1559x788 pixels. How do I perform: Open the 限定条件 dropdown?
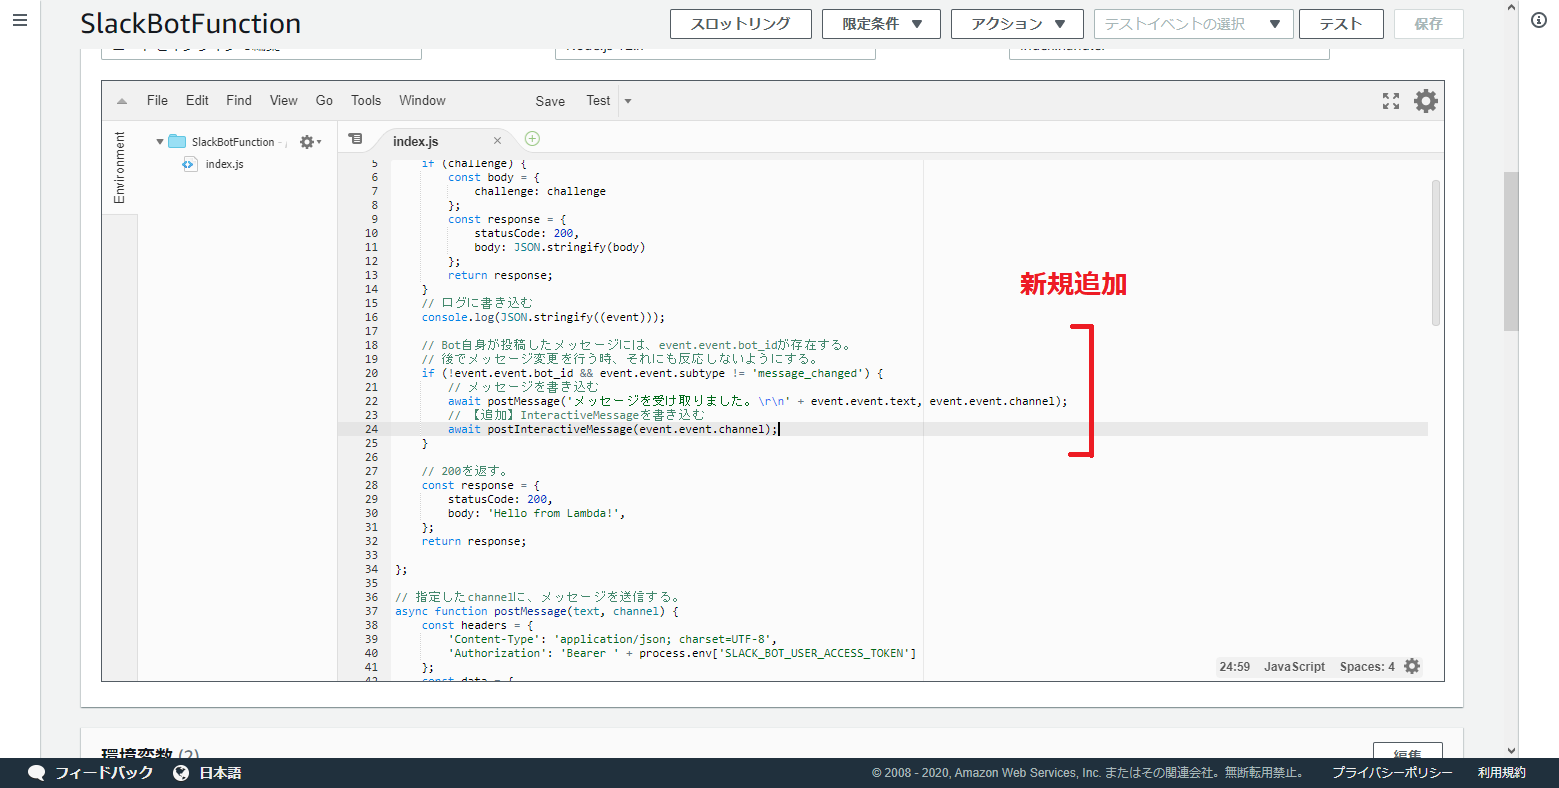pyautogui.click(x=881, y=24)
